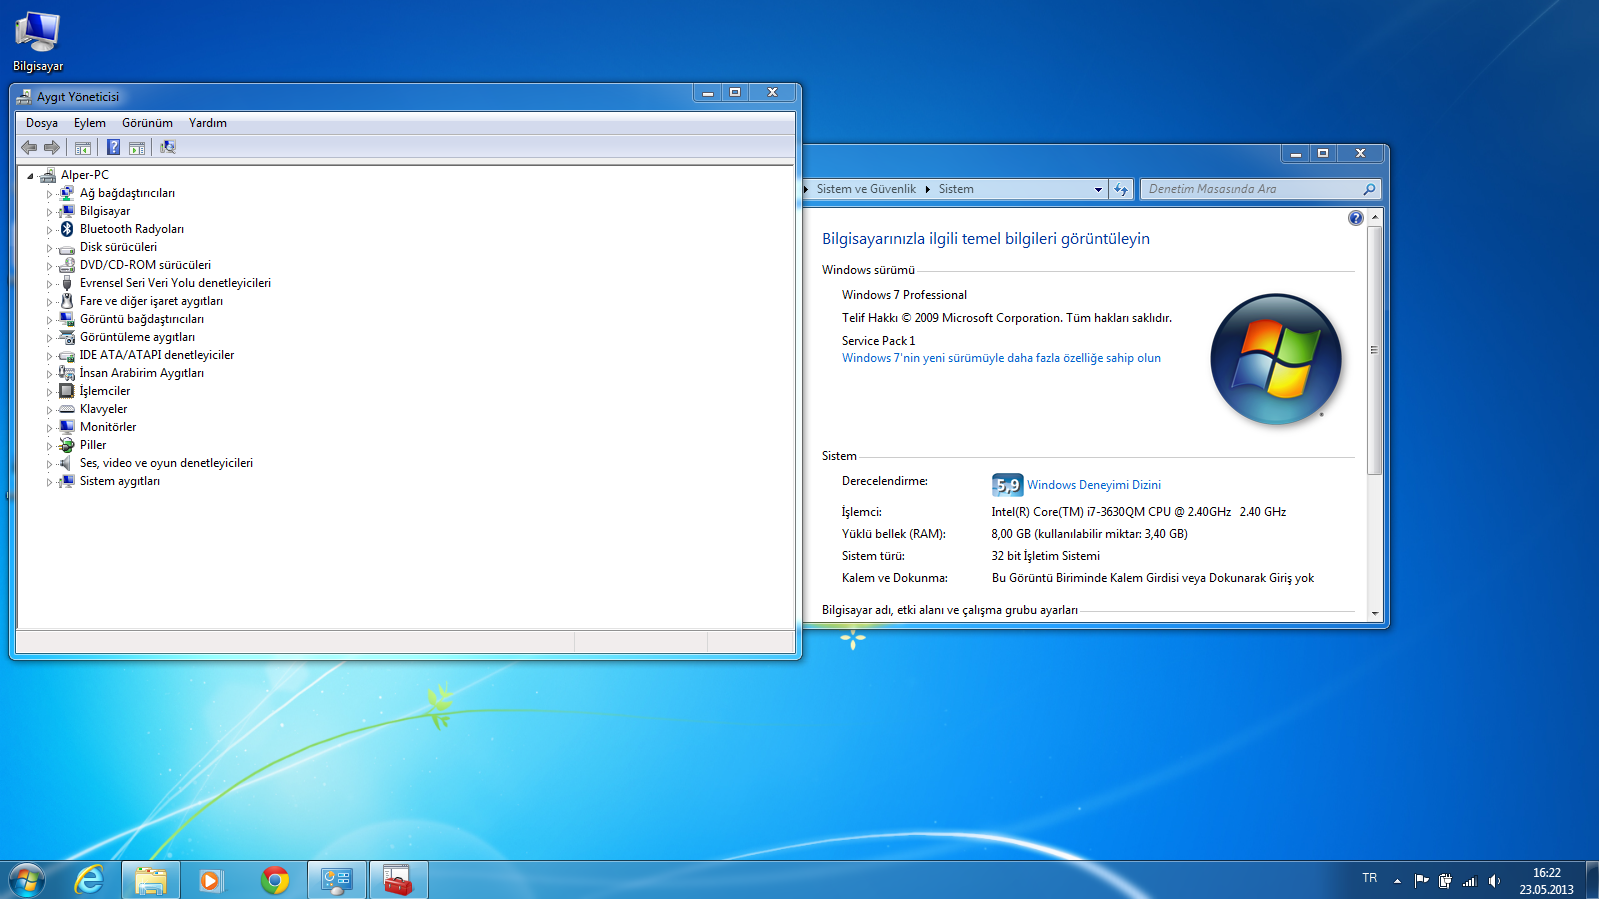This screenshot has height=899, width=1599.
Task: Click the Fare ve diğer işaret aygıtları mouse icon
Action: 67,301
